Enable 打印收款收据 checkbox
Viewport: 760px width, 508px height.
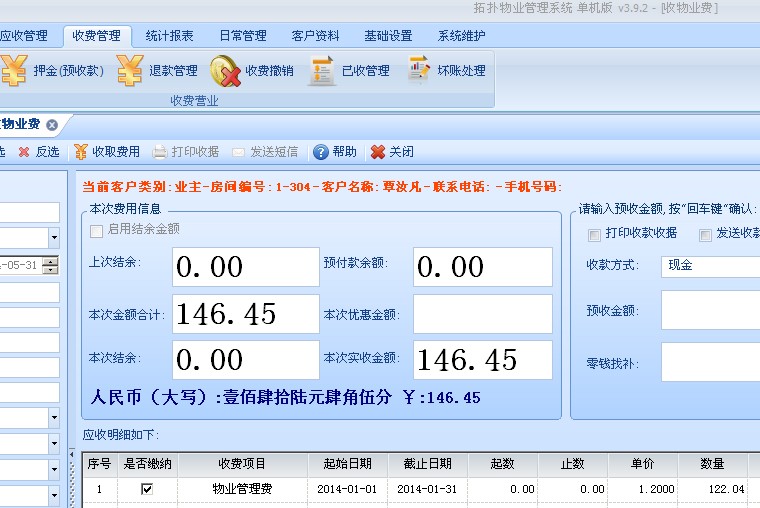(595, 234)
